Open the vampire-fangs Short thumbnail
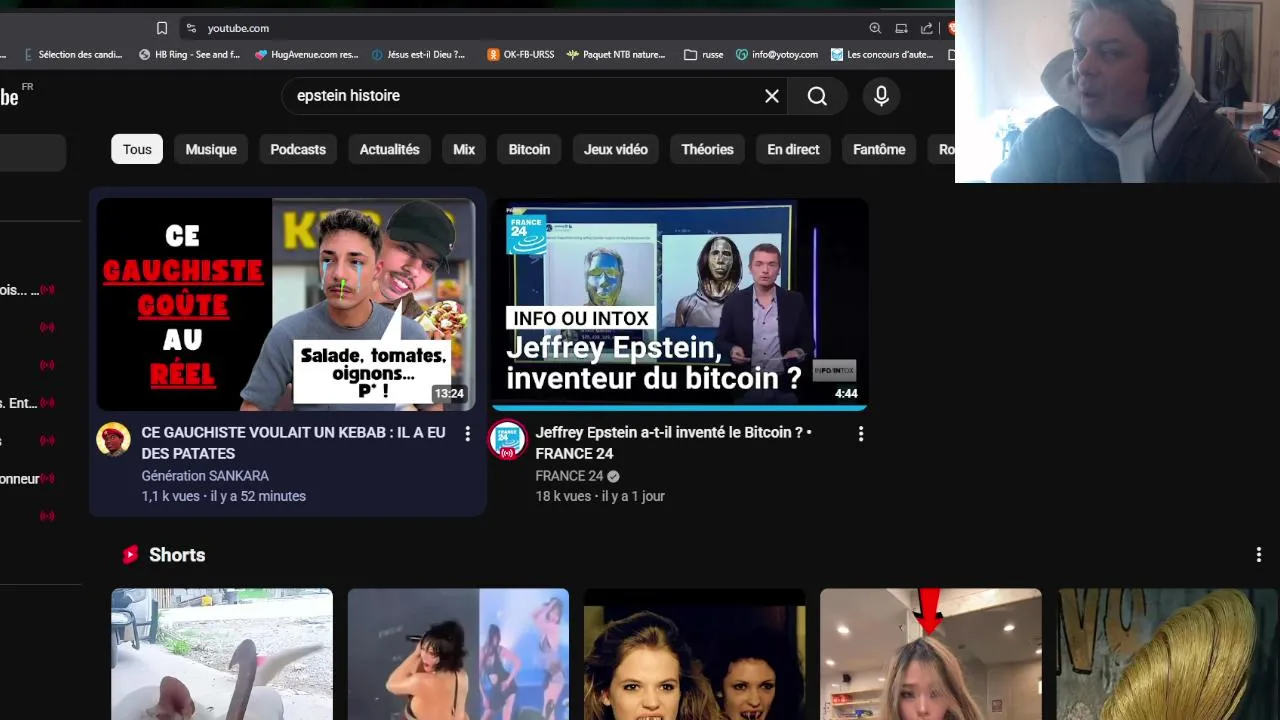Viewport: 1280px width, 720px height. click(x=694, y=654)
